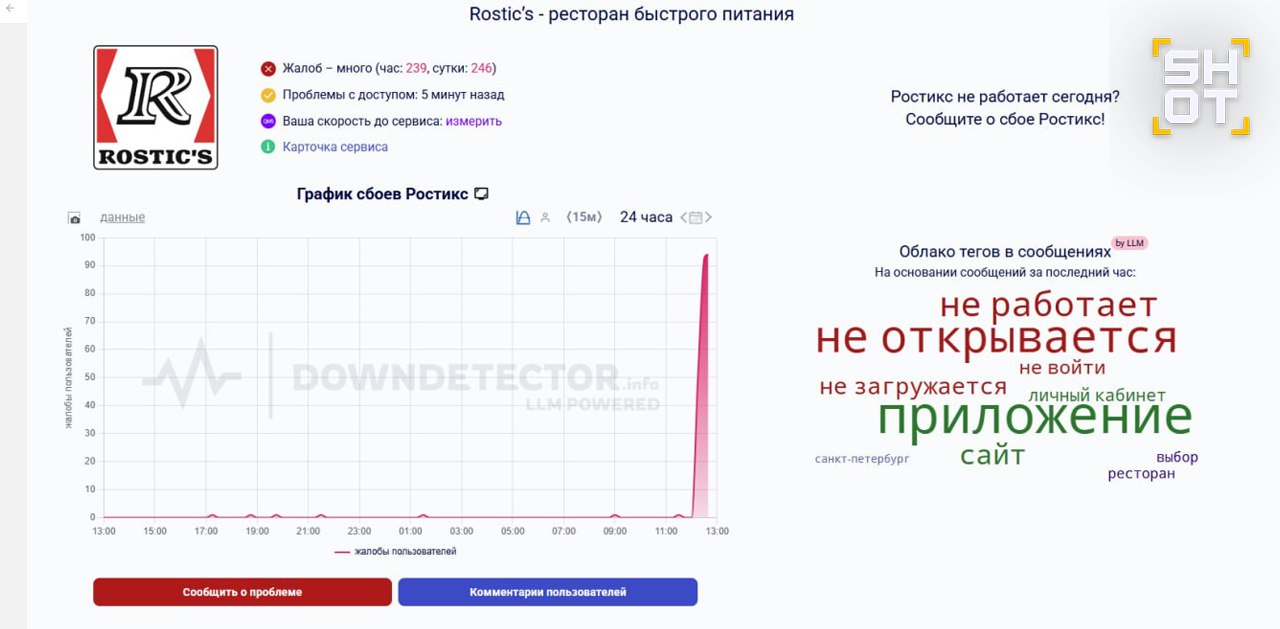1280x629 pixels.
Task: Click the back arrow at top-left corner
Action: pos(10,8)
